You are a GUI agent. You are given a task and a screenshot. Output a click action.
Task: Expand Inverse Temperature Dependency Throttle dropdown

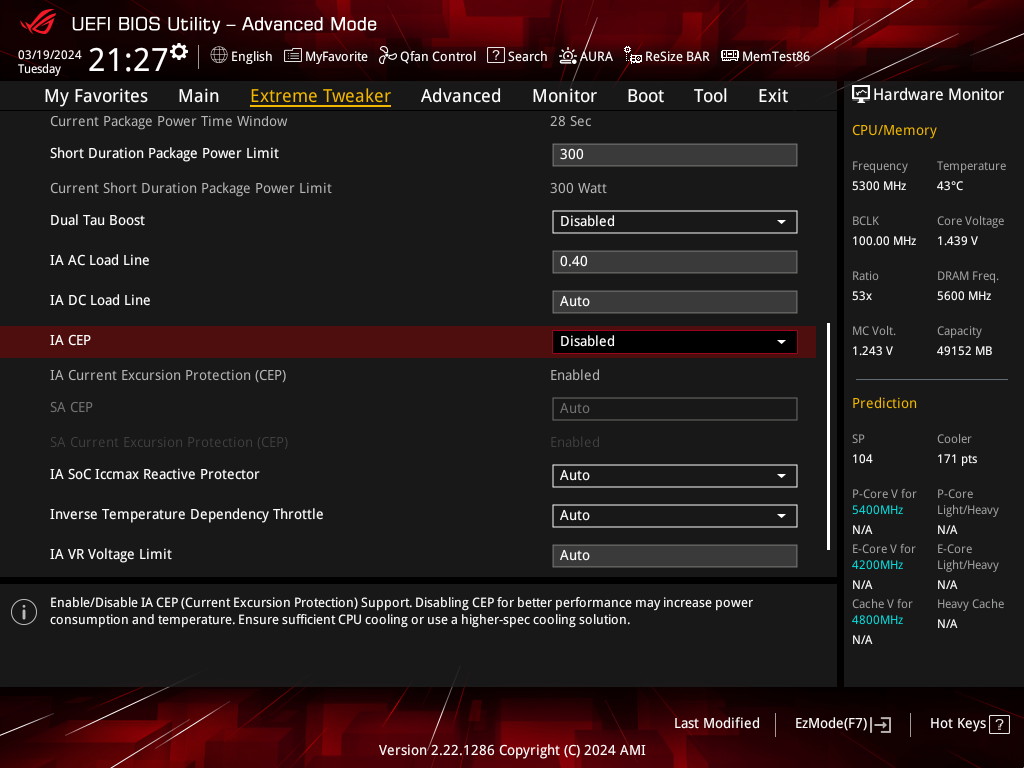coord(674,515)
